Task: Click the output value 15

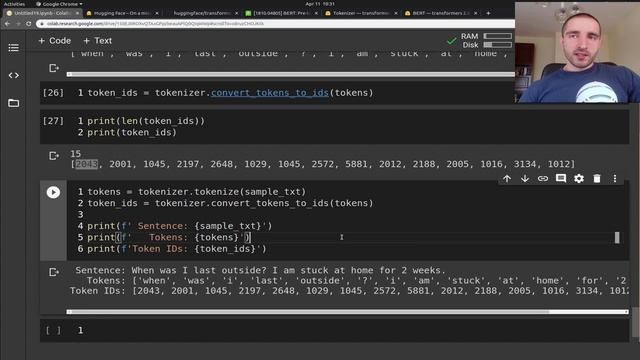Action: click(76, 154)
